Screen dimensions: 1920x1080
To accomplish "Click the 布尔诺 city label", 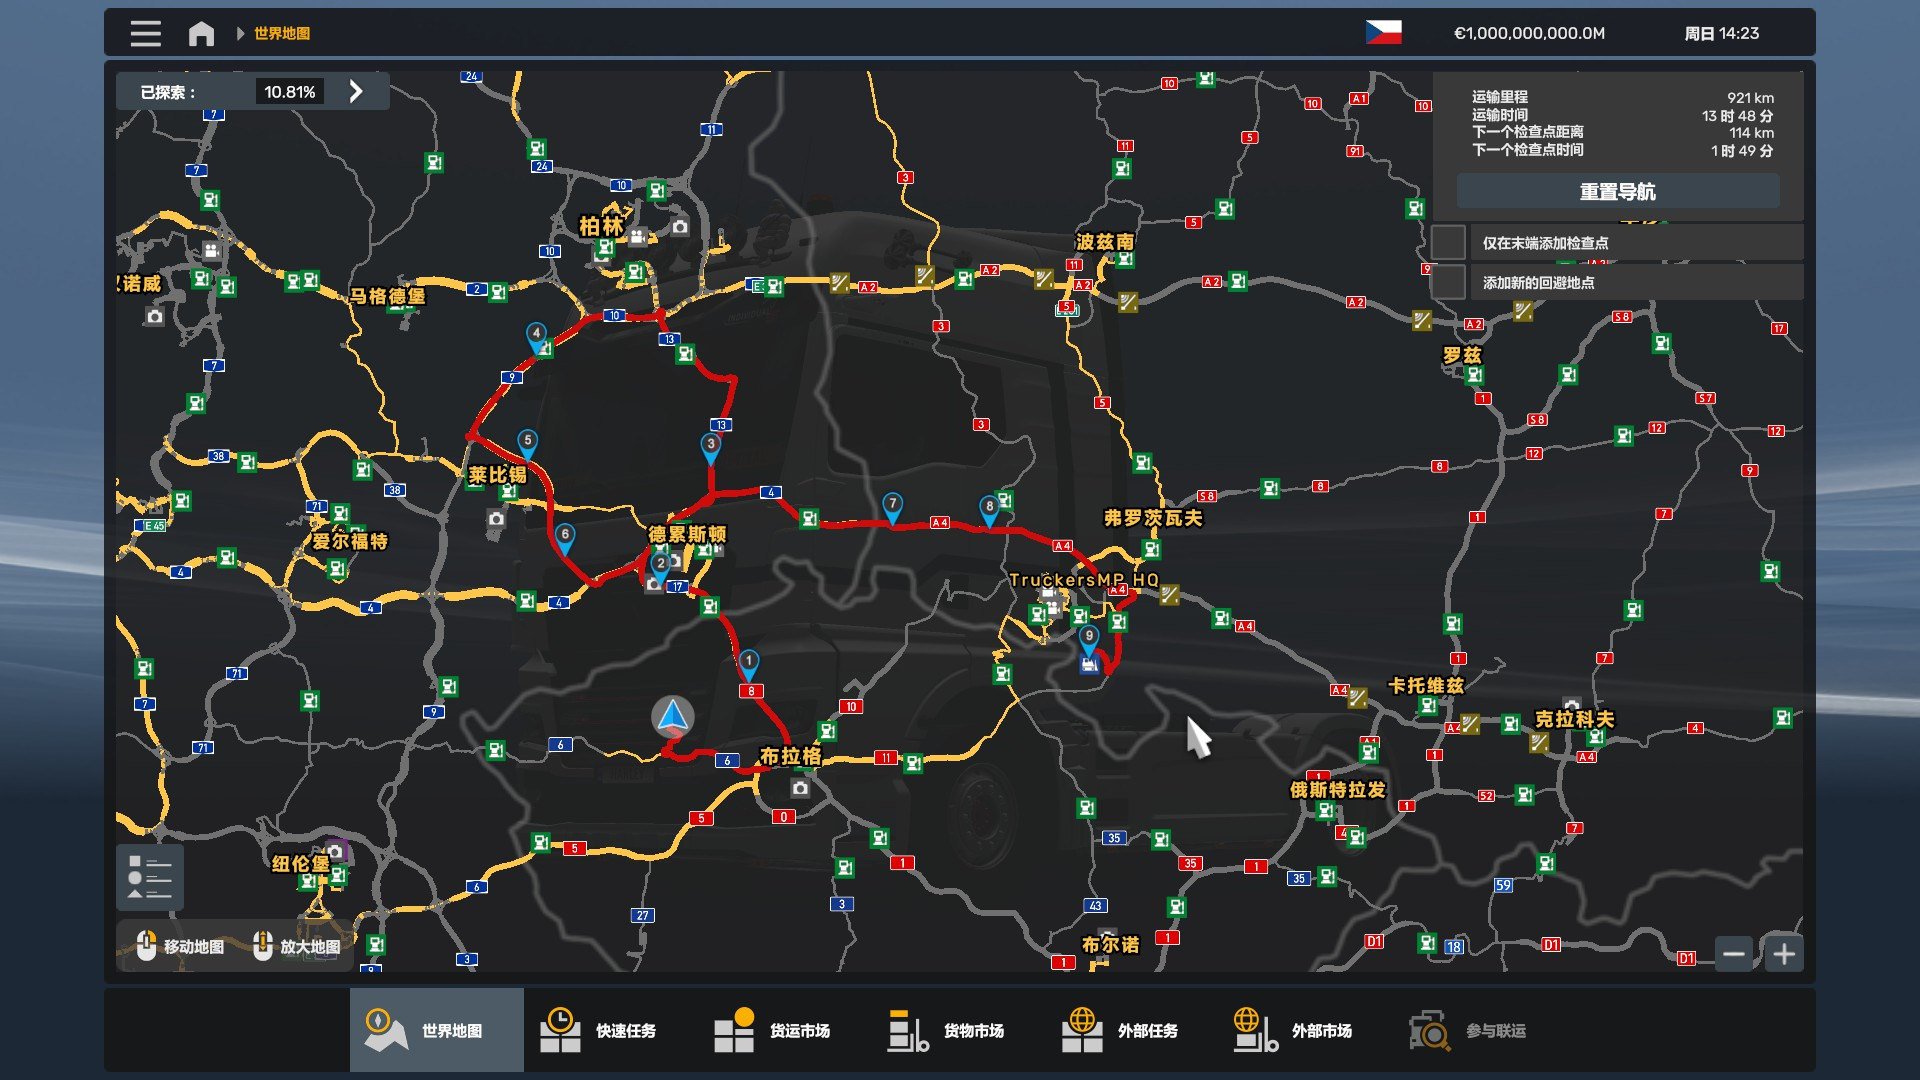I will pyautogui.click(x=1111, y=945).
